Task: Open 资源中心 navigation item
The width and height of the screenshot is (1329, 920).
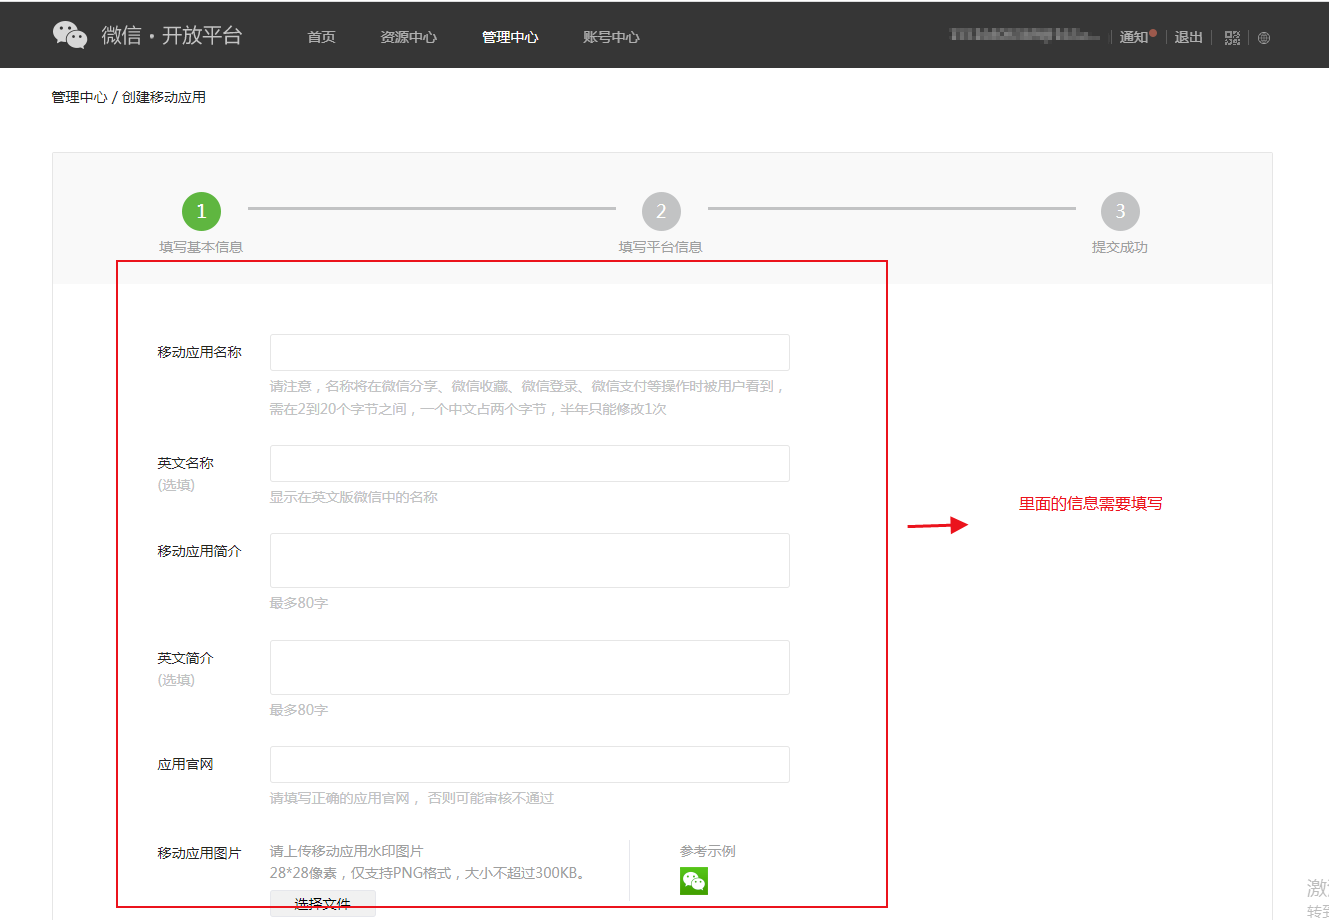Action: click(408, 37)
